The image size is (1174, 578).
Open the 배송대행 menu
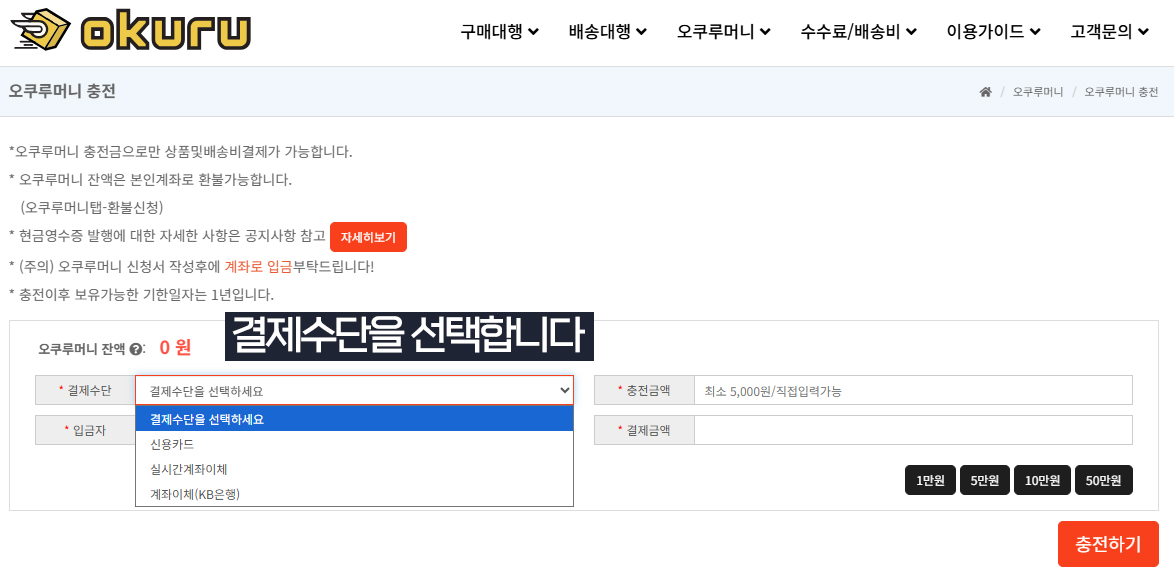pos(608,31)
